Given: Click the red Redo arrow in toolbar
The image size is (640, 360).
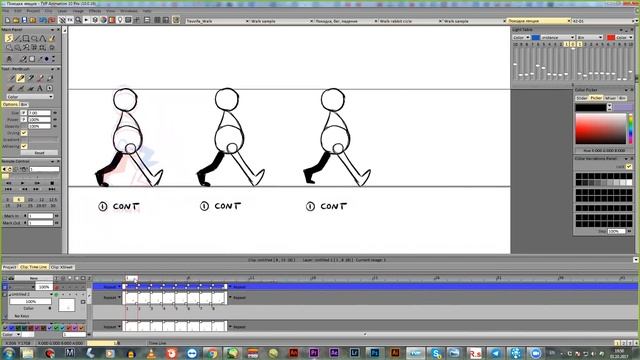Looking at the screenshot, I should [52, 20].
